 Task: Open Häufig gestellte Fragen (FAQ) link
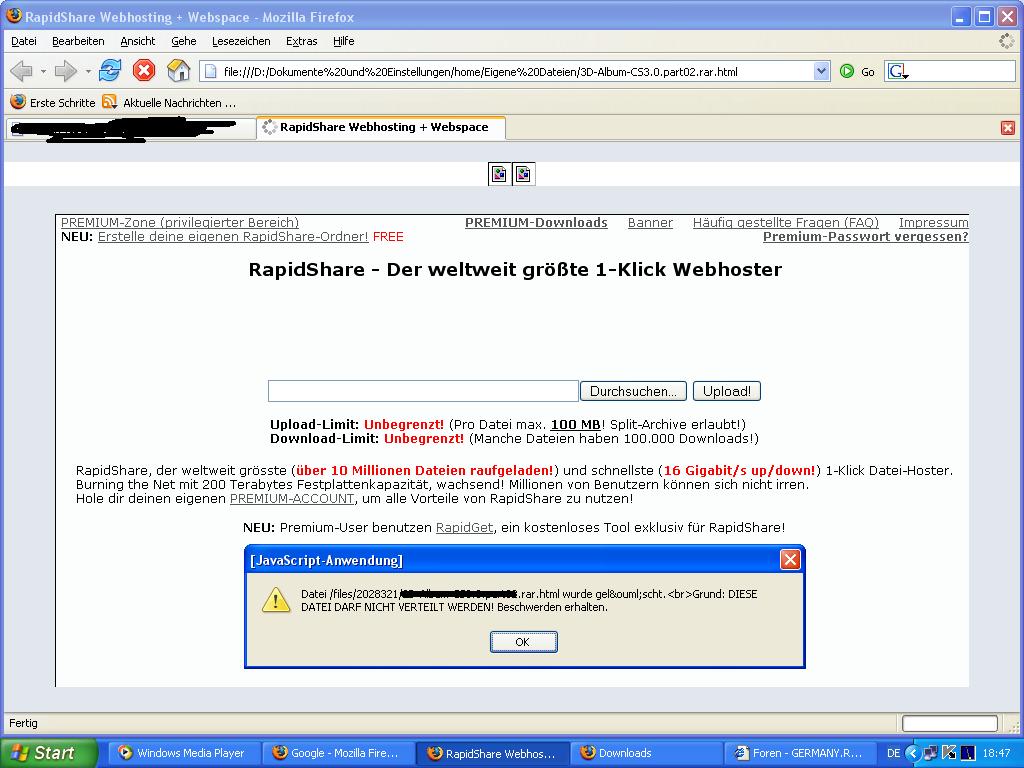coord(786,223)
